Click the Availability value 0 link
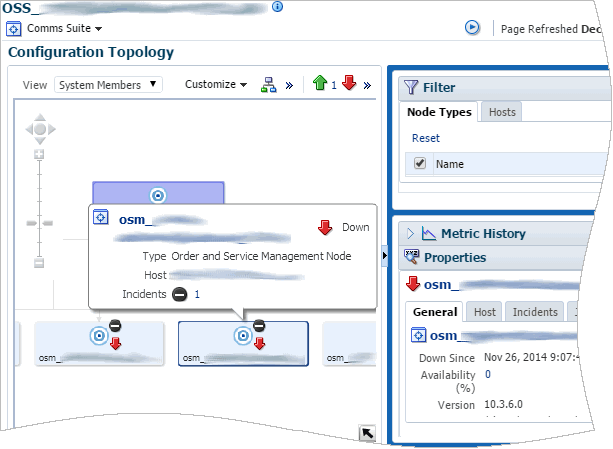This screenshot has width=613, height=449. click(488, 374)
